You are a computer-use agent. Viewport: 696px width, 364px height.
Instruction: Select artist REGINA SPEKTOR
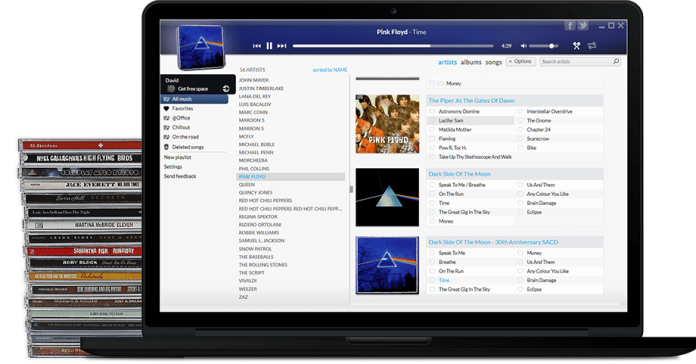[x=258, y=217]
